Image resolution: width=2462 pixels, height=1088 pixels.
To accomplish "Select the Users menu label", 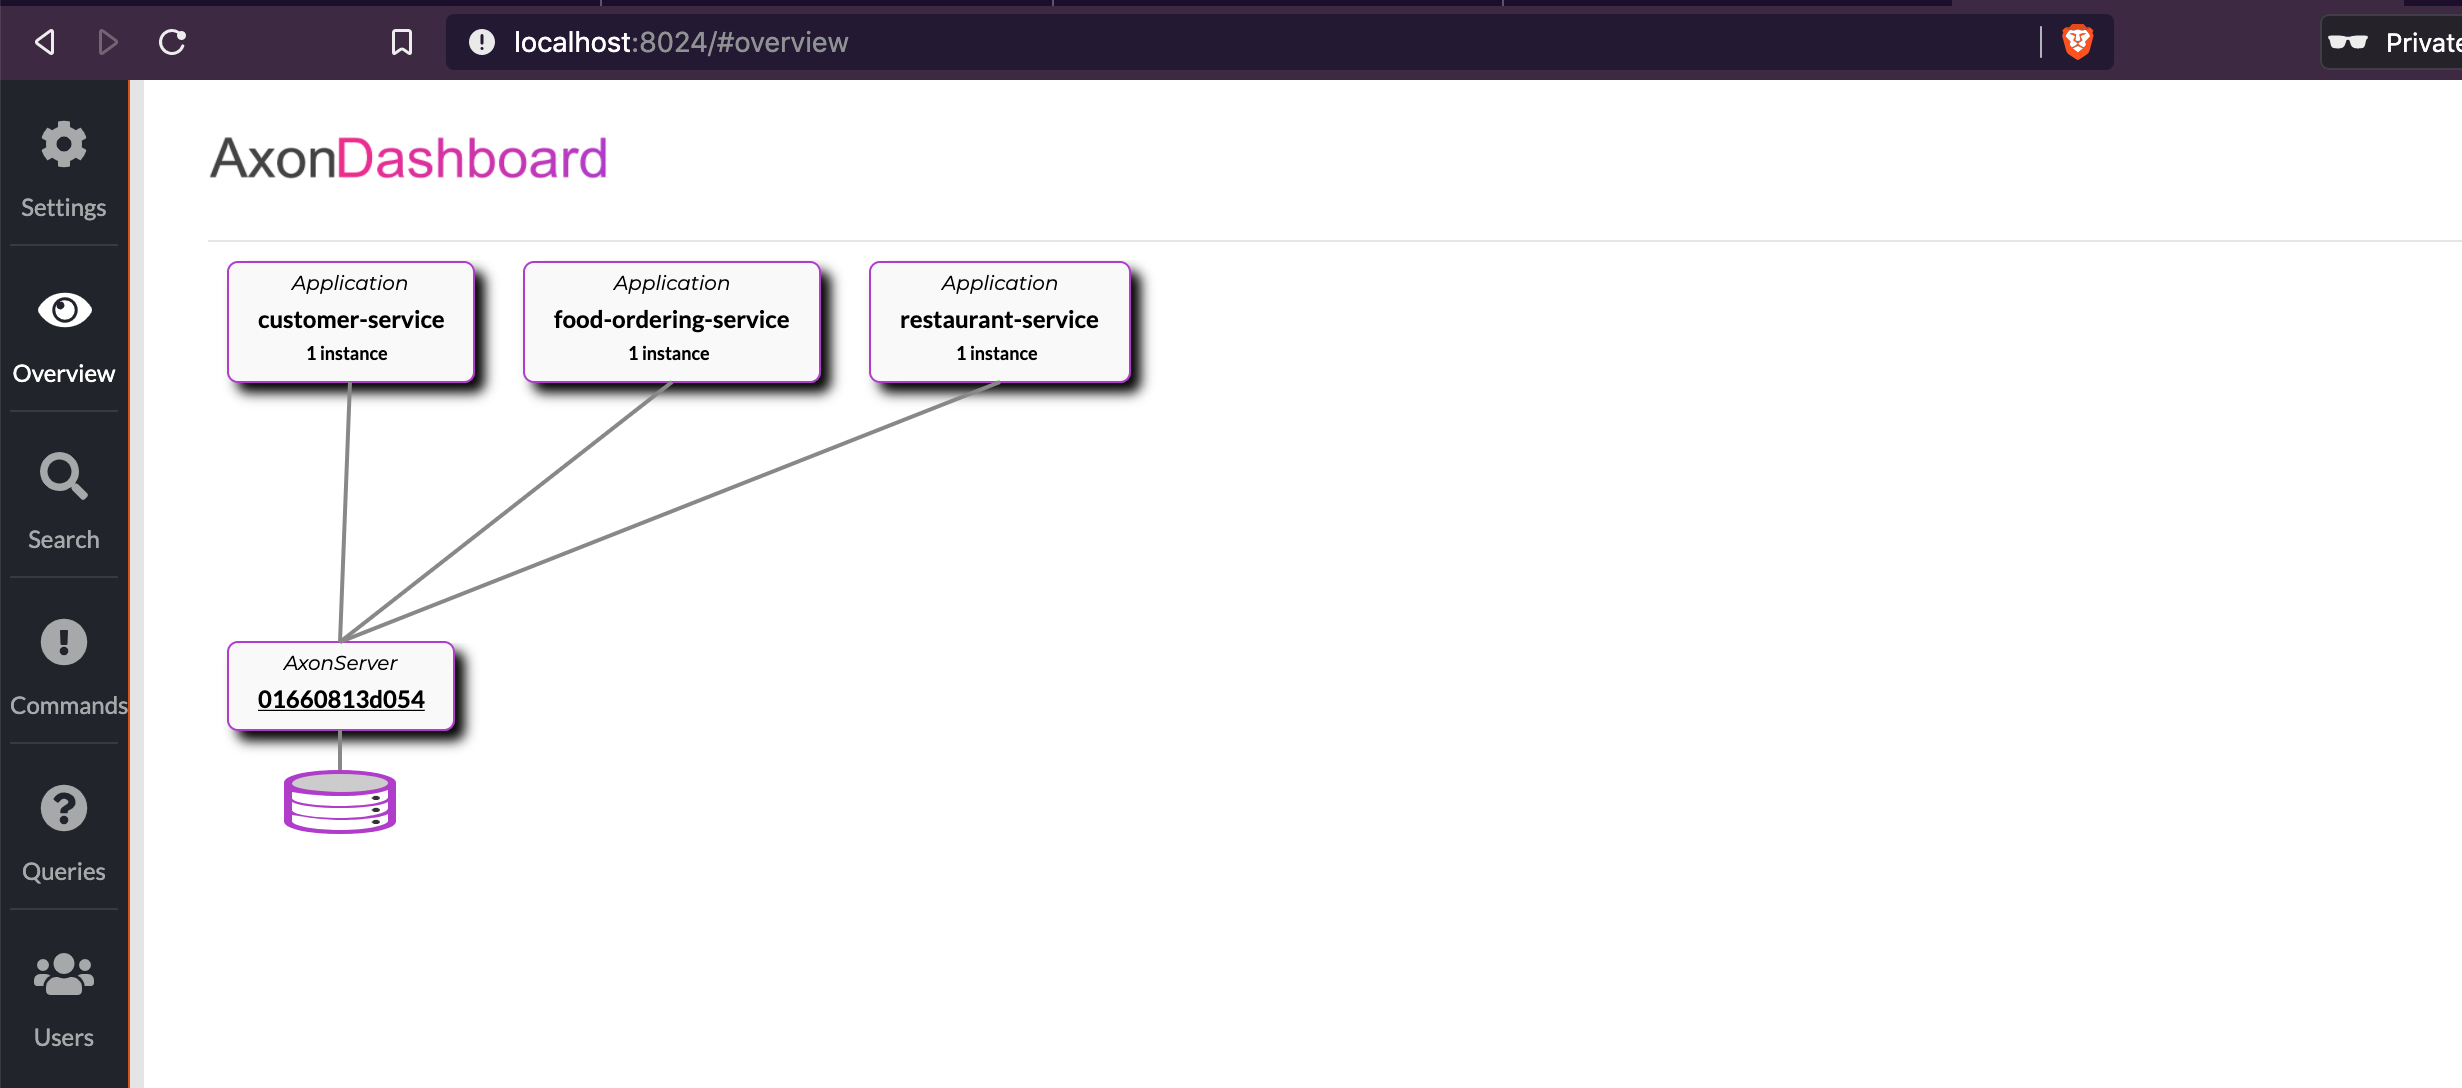I will click(x=63, y=1037).
